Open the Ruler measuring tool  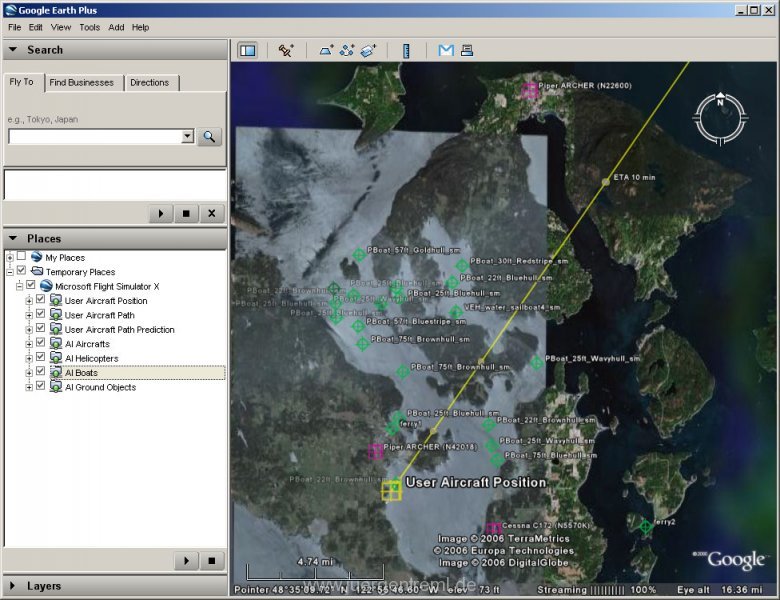tap(406, 51)
